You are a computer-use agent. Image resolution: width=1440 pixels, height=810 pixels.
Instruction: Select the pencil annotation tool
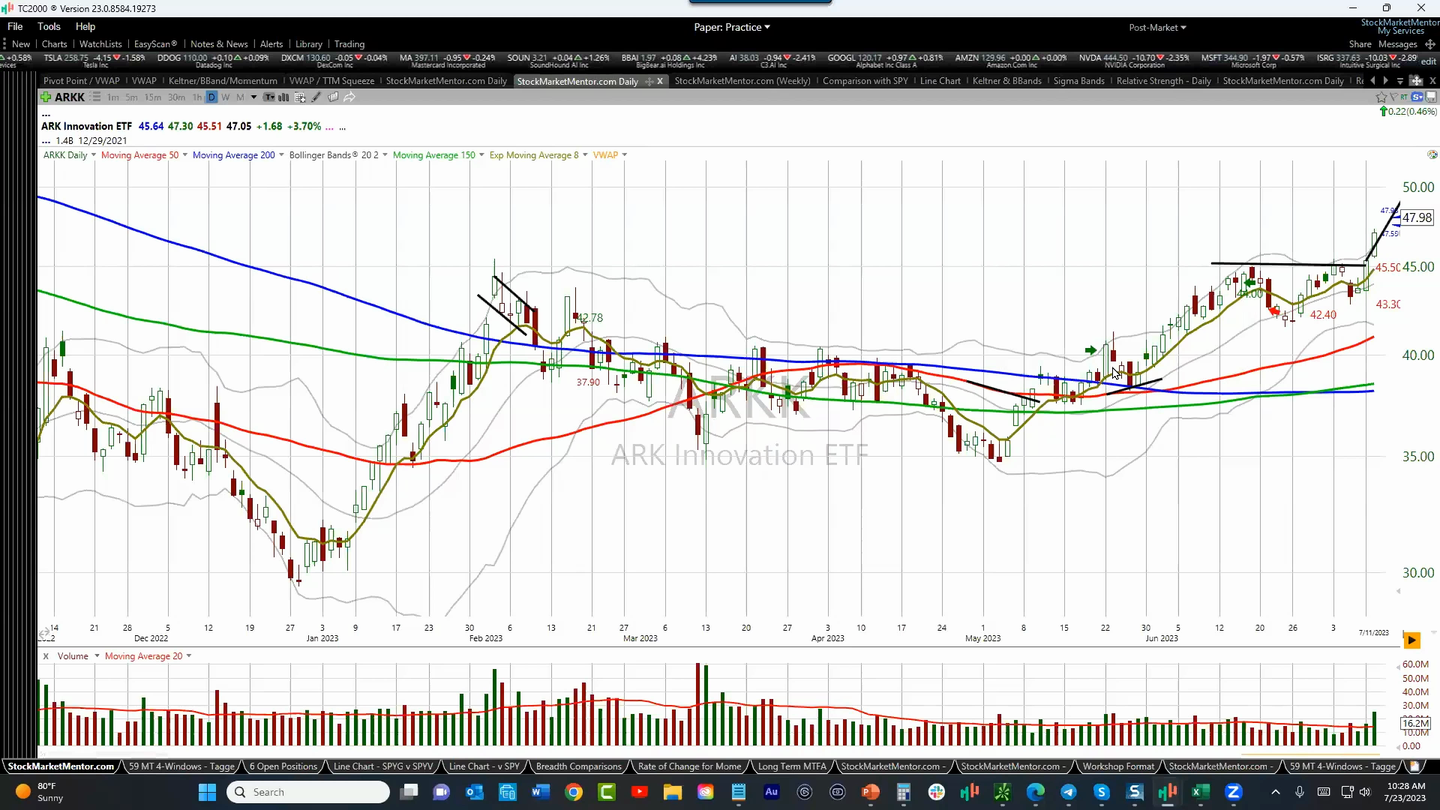(x=316, y=97)
